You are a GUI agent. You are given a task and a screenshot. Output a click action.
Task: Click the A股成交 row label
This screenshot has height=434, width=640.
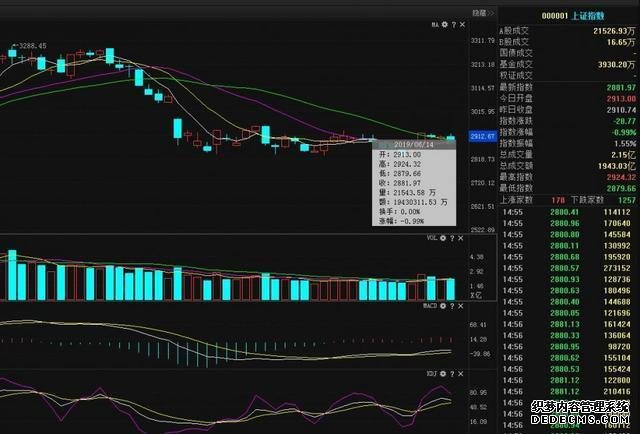point(514,31)
